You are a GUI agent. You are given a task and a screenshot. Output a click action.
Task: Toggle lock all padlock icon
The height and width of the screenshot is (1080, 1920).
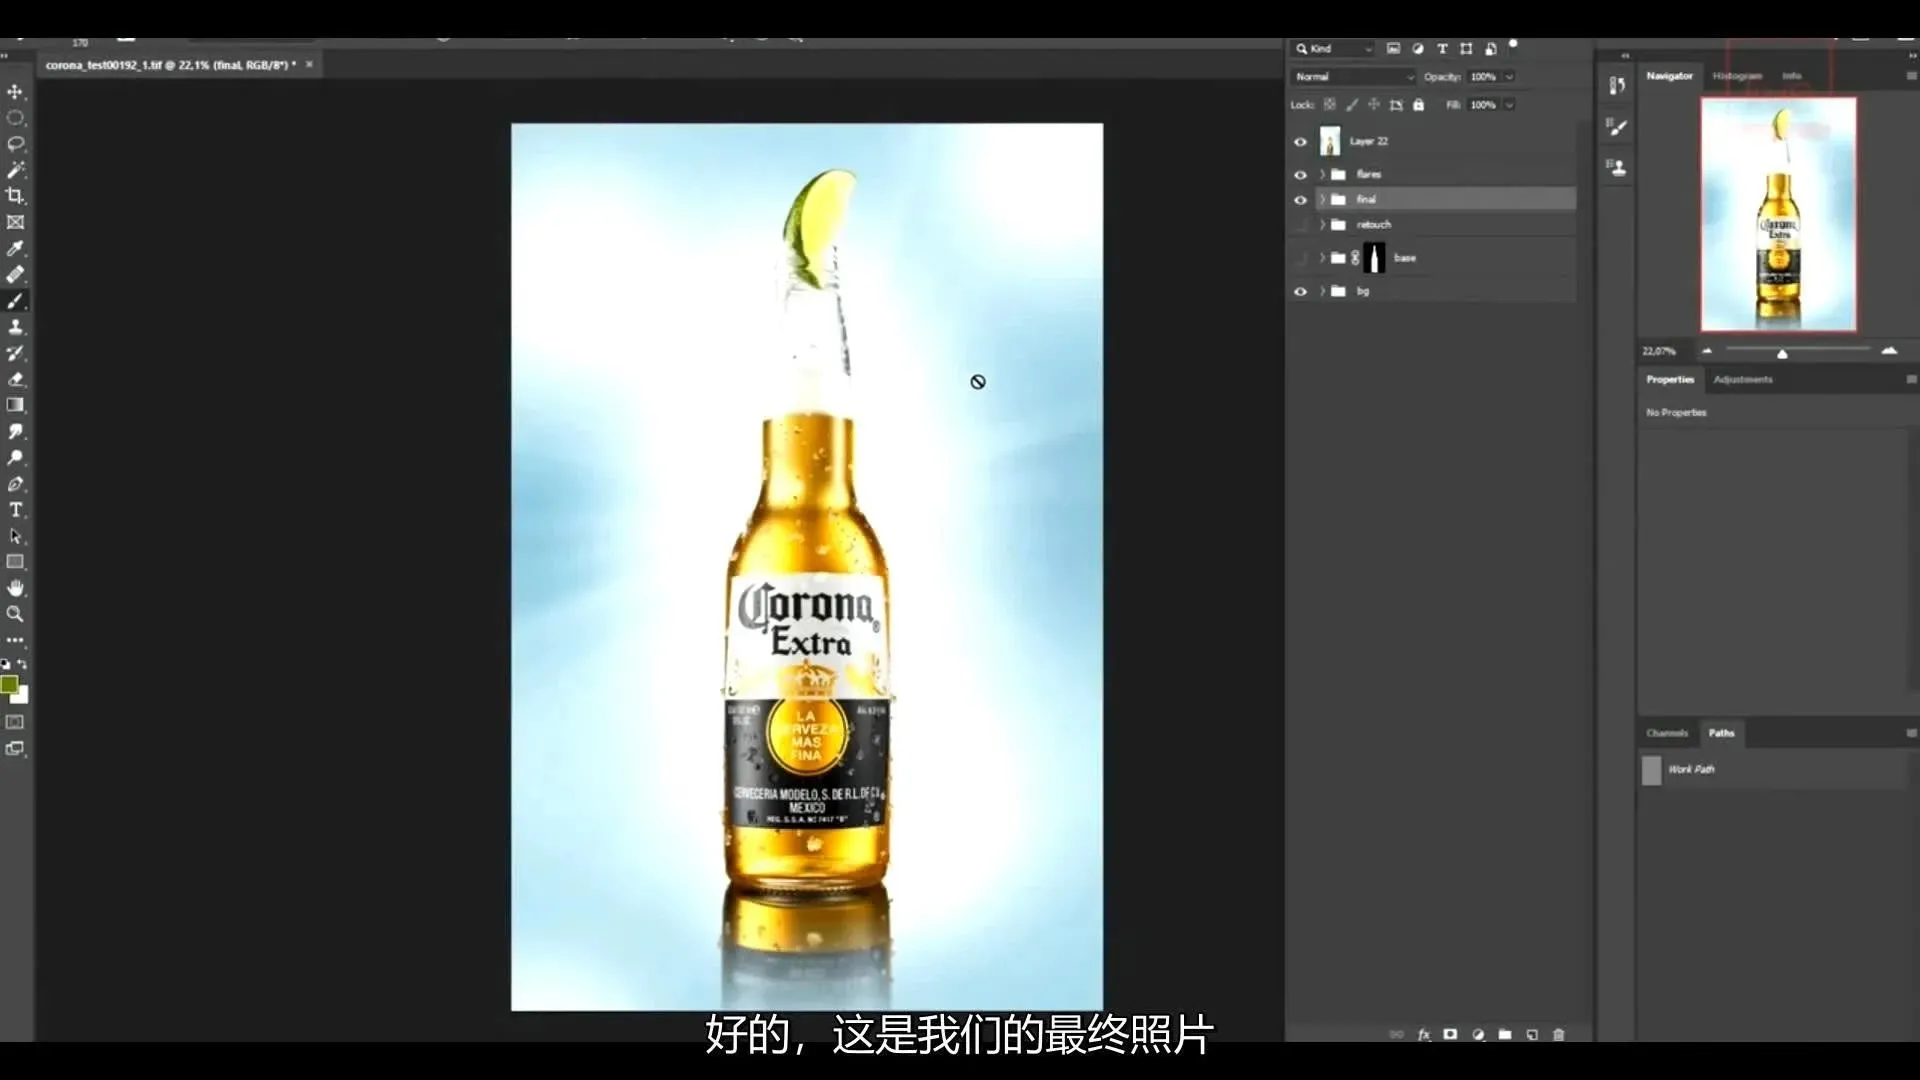[1418, 104]
